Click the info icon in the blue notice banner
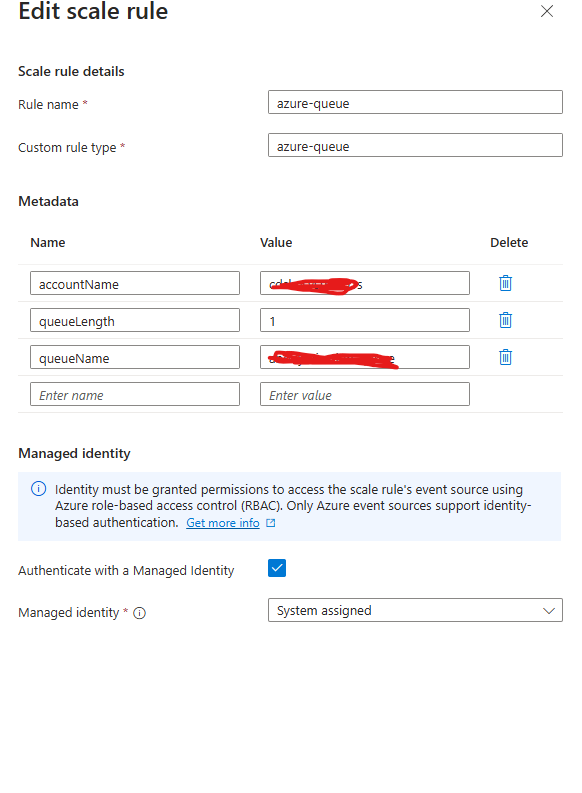This screenshot has height=793, width=582. point(38,489)
